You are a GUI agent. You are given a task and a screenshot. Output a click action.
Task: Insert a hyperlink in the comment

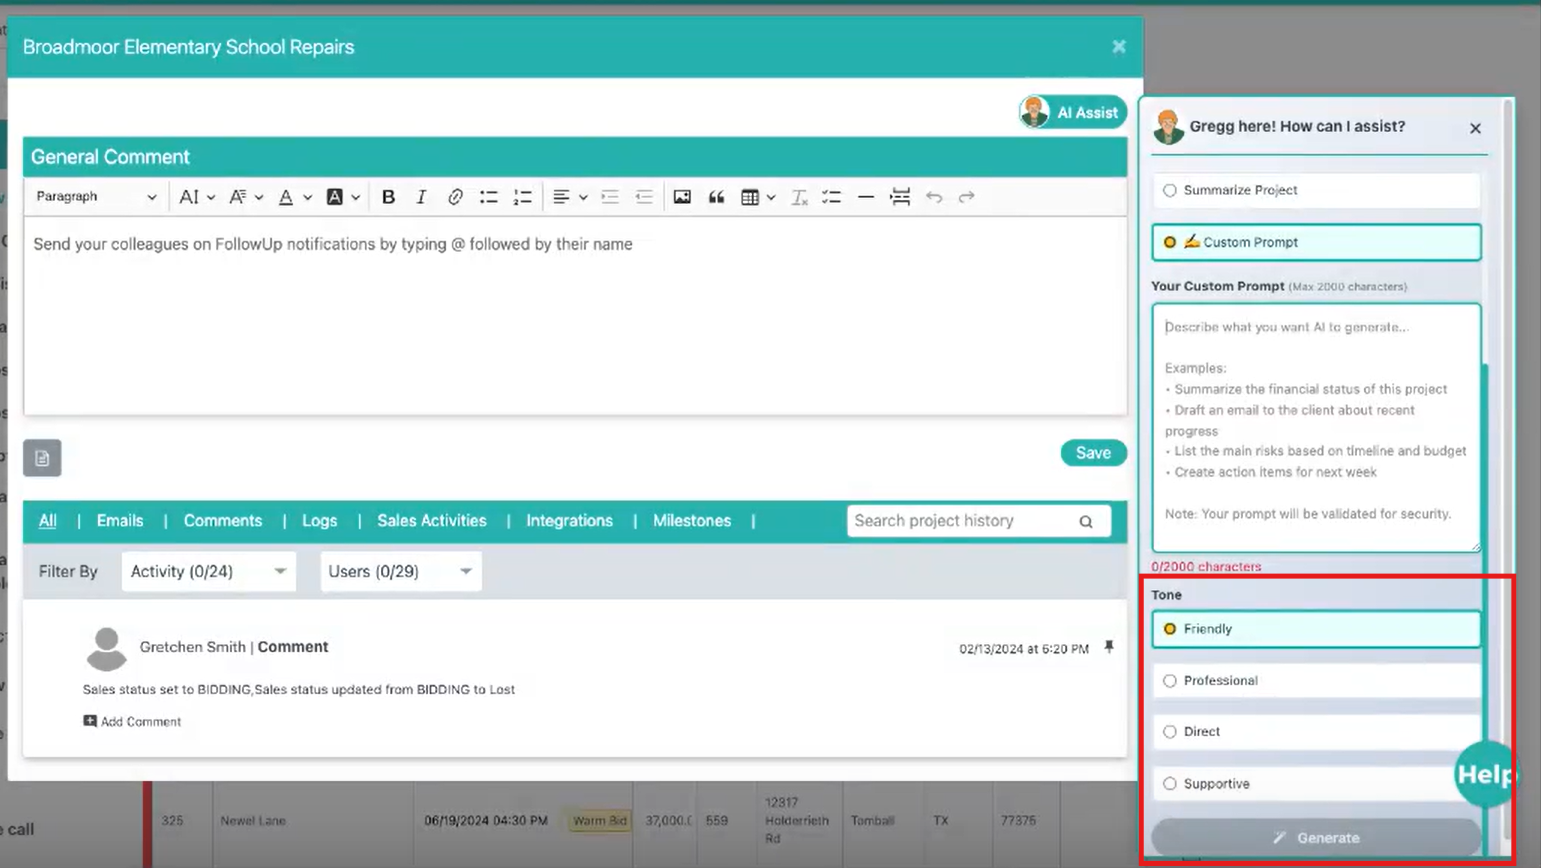coord(455,197)
